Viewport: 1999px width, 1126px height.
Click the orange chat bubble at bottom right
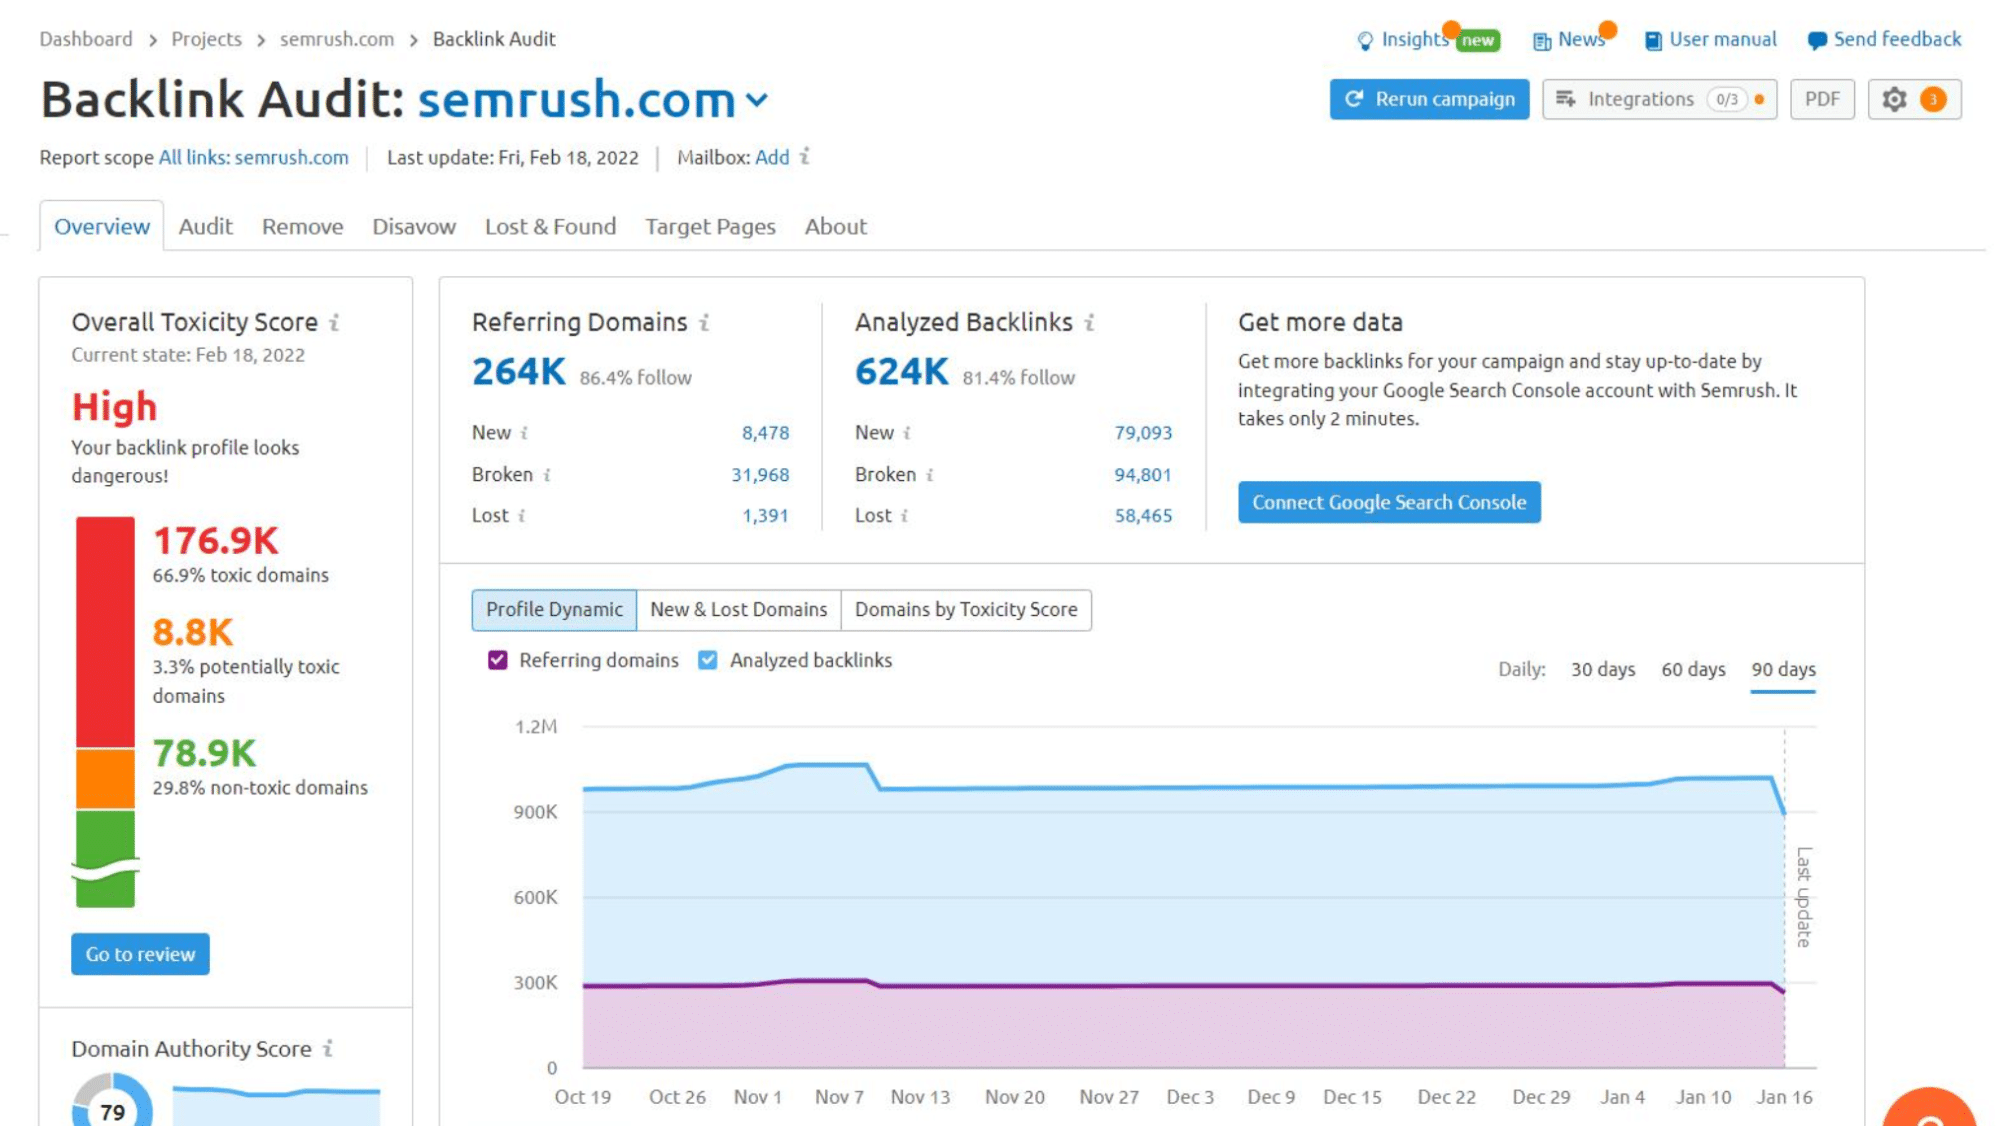click(1929, 1107)
